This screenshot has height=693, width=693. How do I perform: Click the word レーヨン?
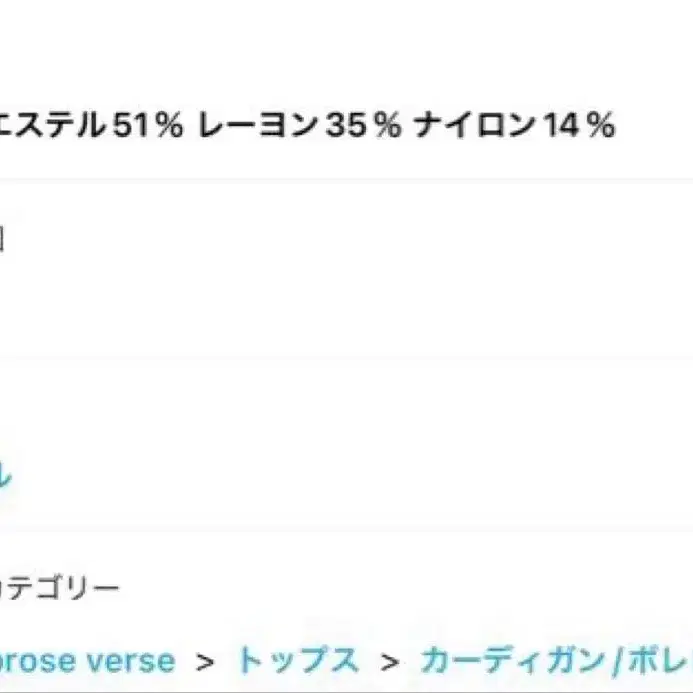click(x=255, y=127)
